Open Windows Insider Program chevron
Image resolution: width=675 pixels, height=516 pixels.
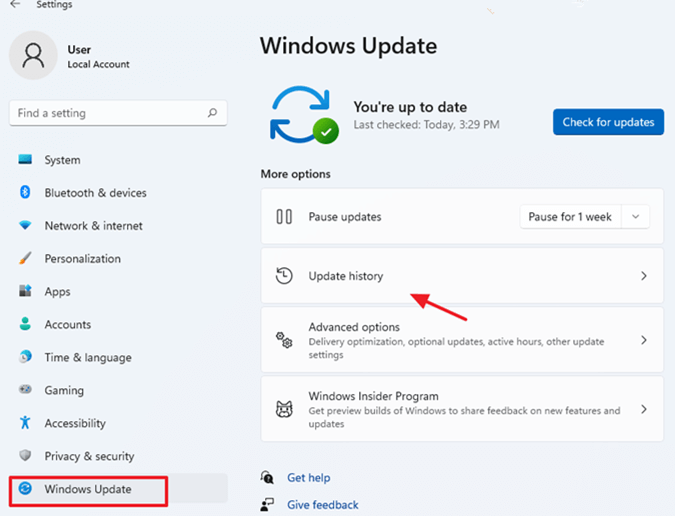pos(644,409)
